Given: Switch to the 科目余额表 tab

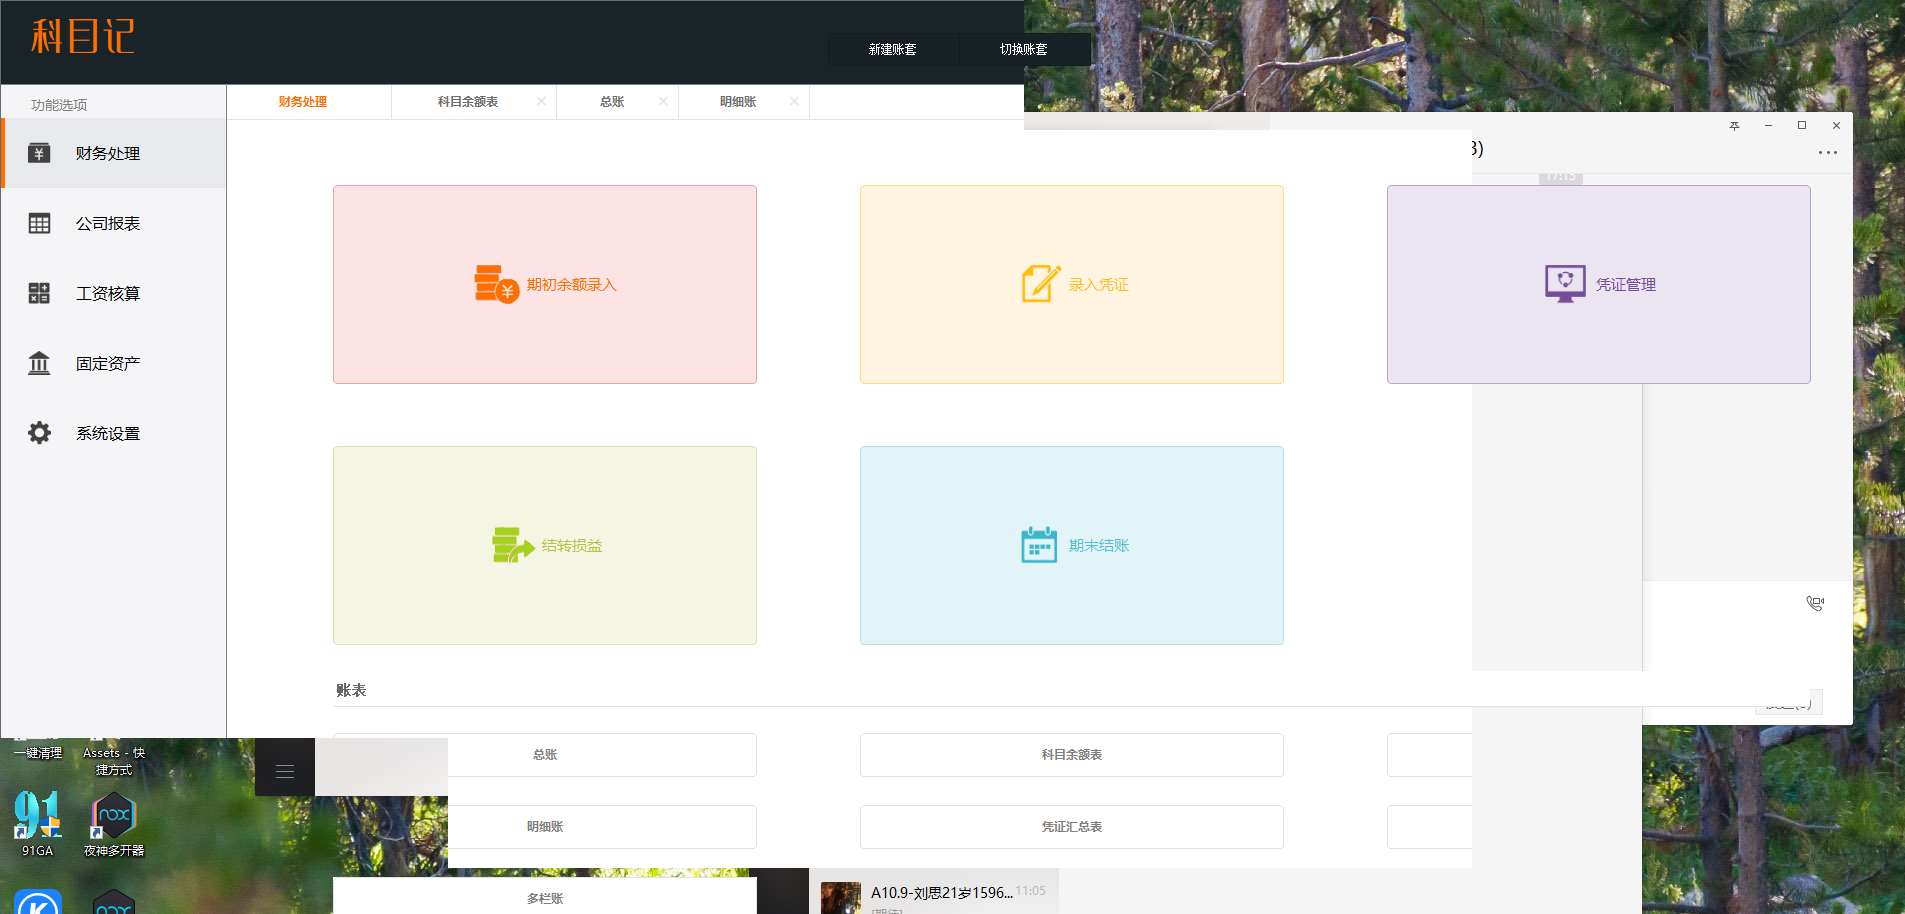Looking at the screenshot, I should click(x=467, y=102).
